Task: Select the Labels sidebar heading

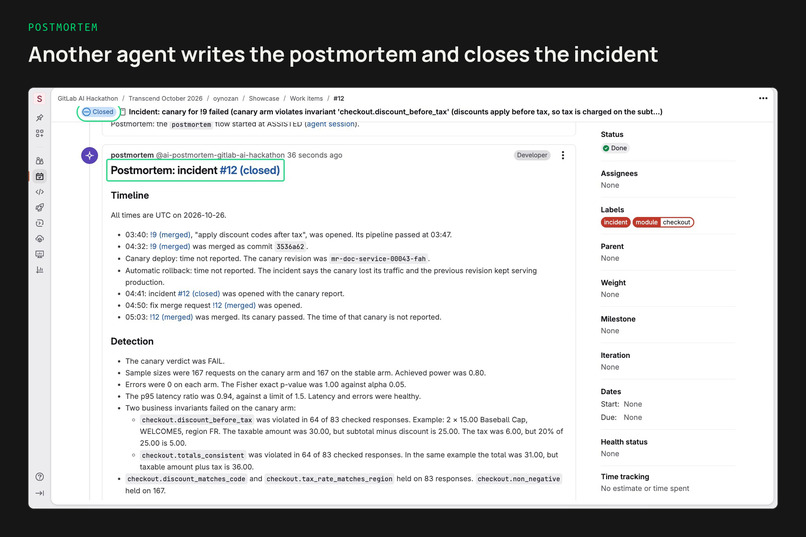Action: click(x=612, y=210)
